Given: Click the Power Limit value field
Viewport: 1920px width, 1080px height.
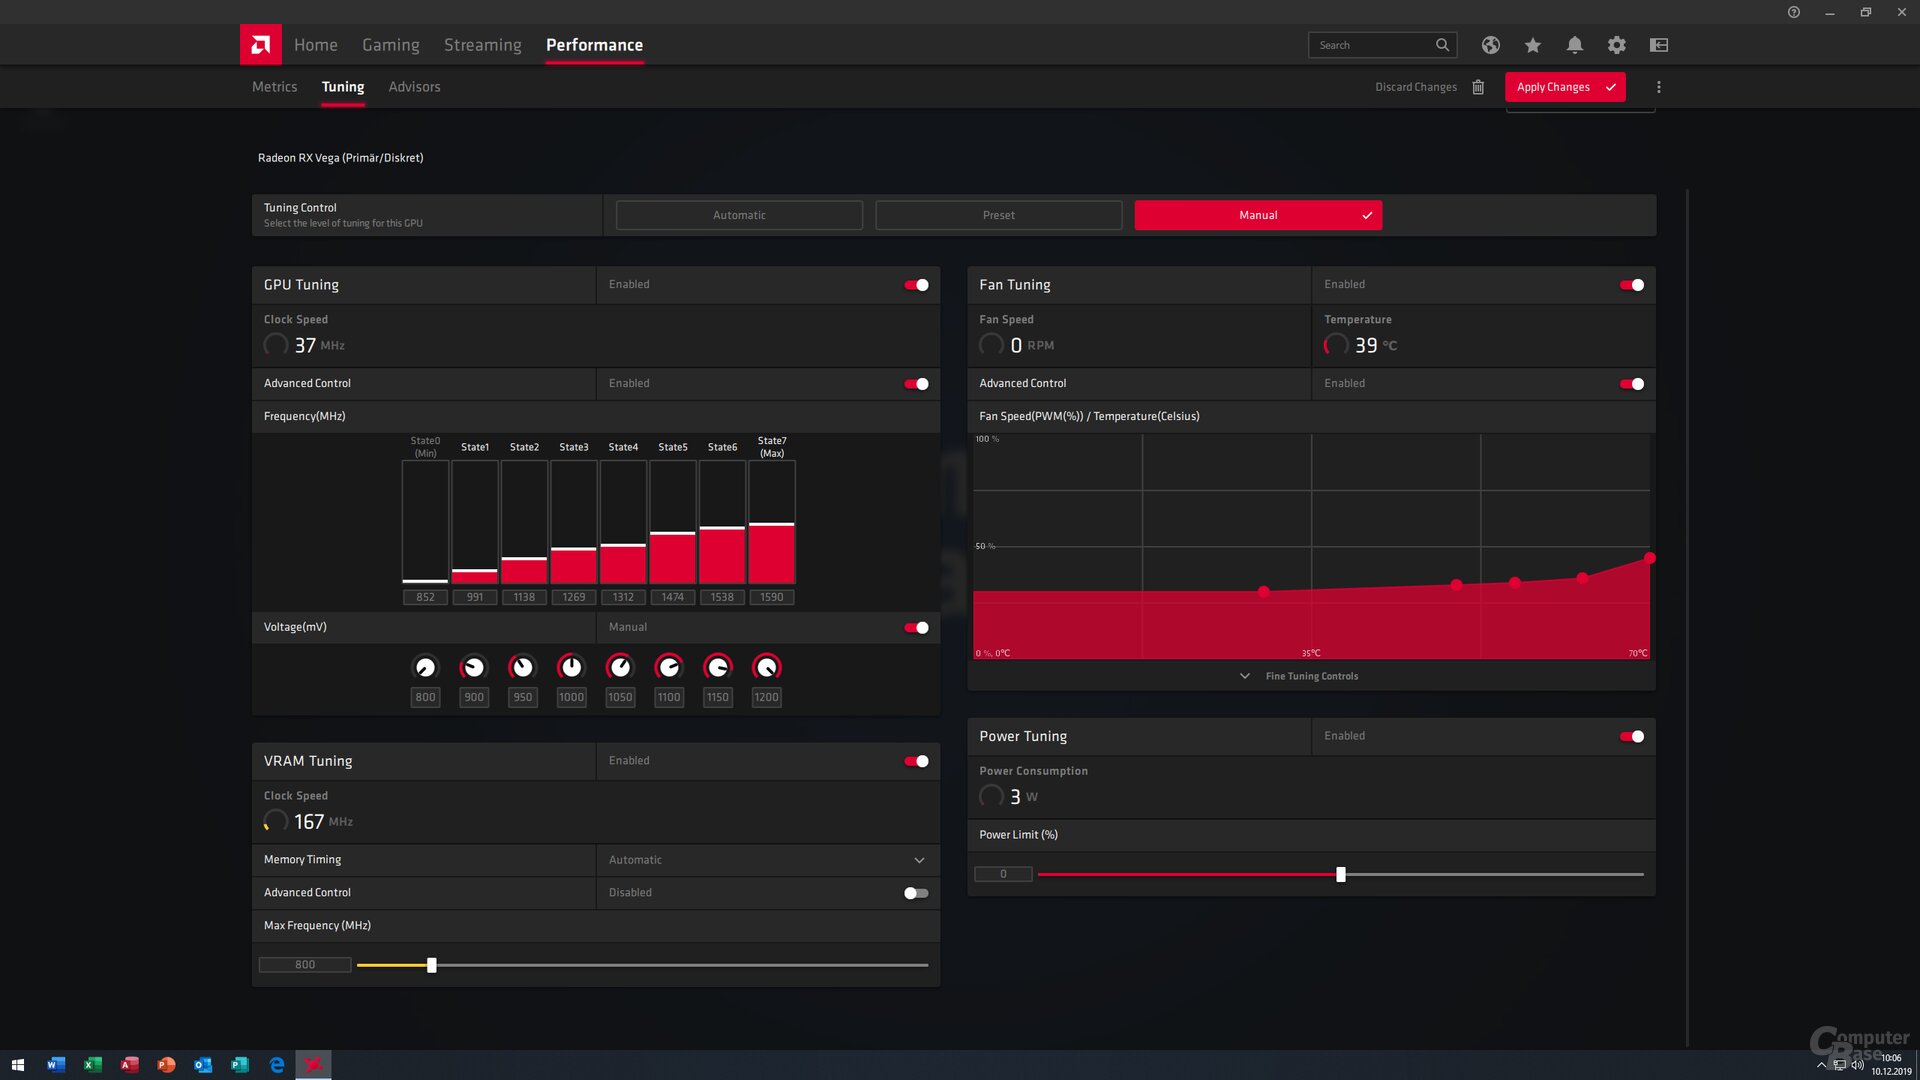Looking at the screenshot, I should (x=1003, y=874).
